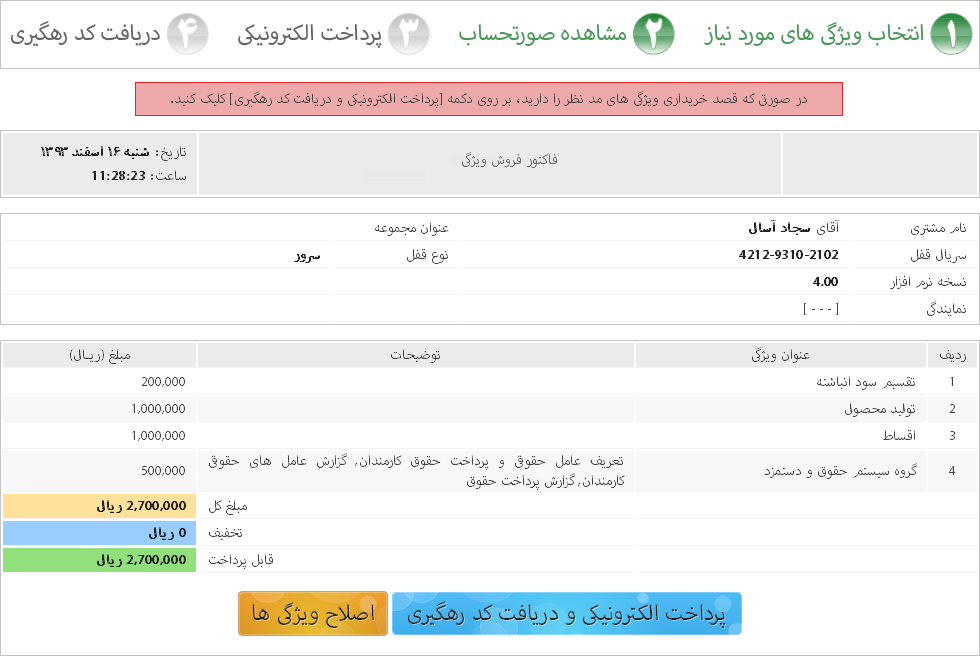Image resolution: width=980 pixels, height=656 pixels.
Task: Select feature 'گروه سیستم حقوق و دستمزد'
Action: pyautogui.click(x=840, y=471)
